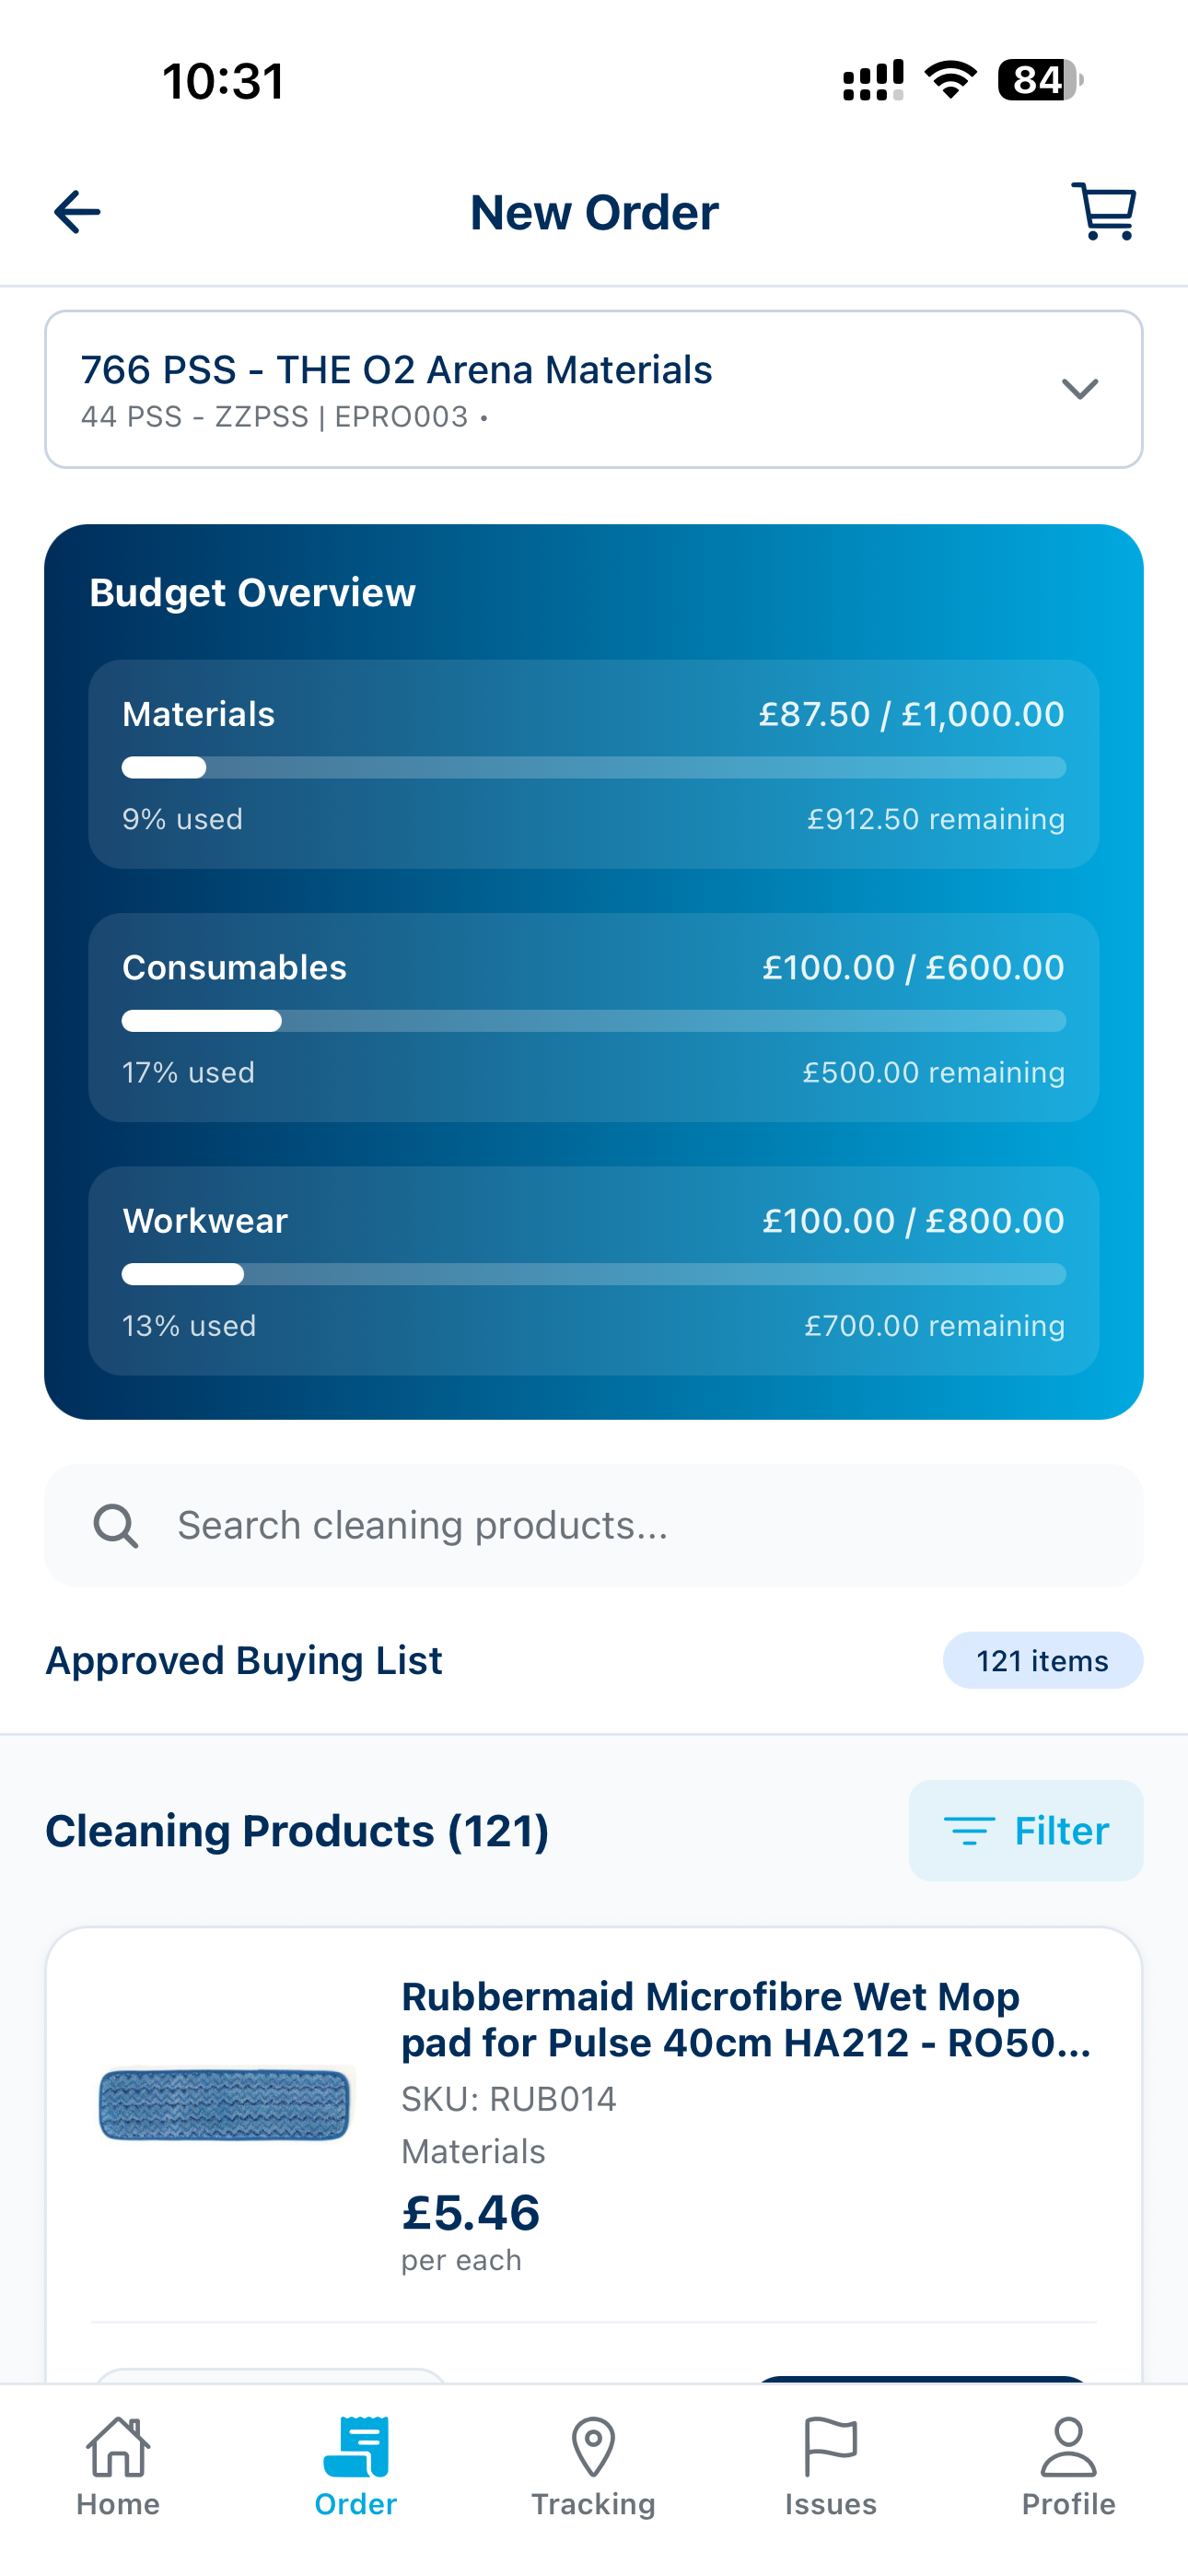The image size is (1188, 2576).
Task: Tap the filter lines icon
Action: coord(969,1830)
